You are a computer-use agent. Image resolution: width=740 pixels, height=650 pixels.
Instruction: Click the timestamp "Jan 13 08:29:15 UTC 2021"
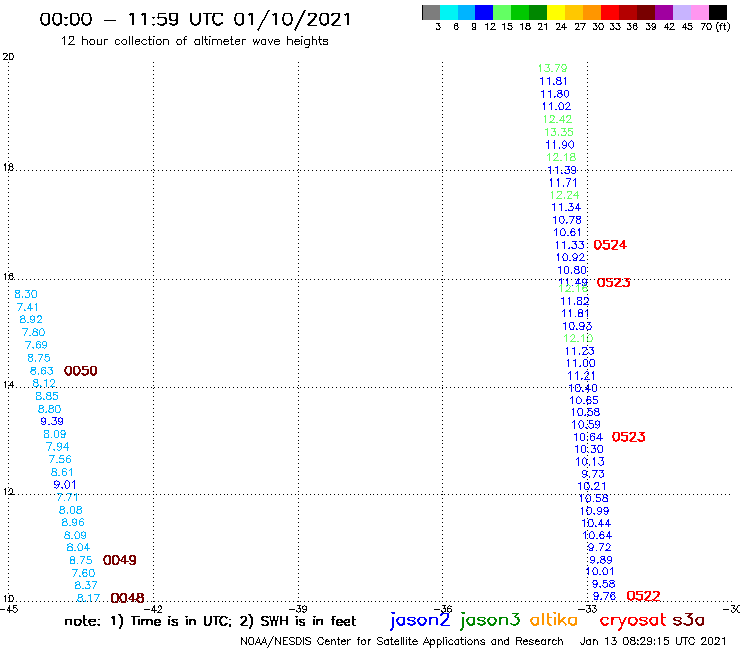pos(653,641)
